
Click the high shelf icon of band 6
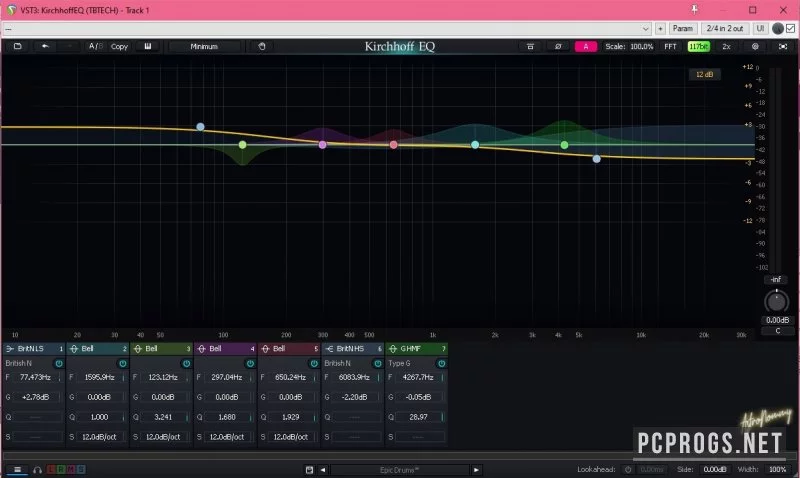tap(329, 349)
